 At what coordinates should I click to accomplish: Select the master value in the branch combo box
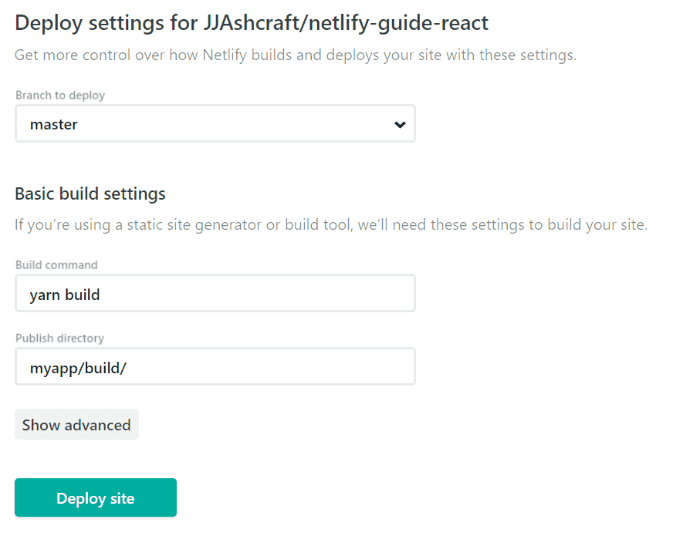click(x=53, y=125)
